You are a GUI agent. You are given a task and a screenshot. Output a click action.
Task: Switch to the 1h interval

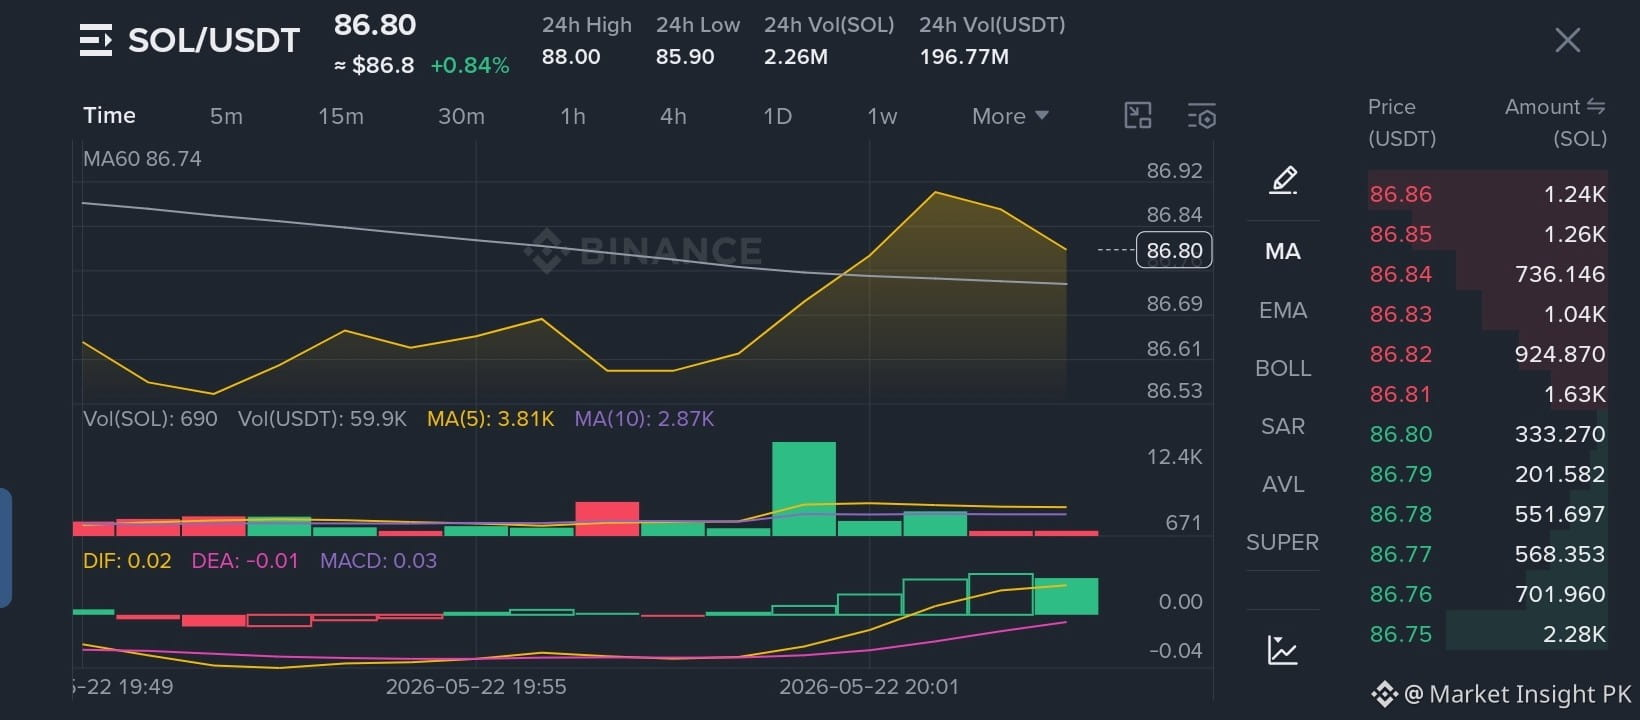pos(573,116)
